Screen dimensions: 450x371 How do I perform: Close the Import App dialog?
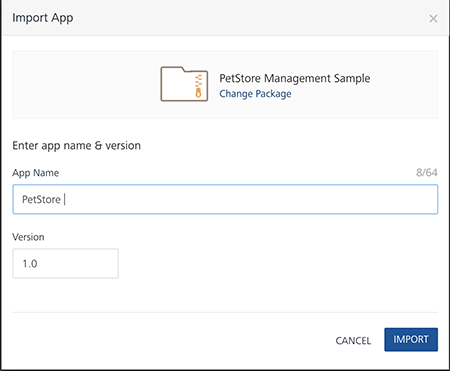(x=433, y=18)
